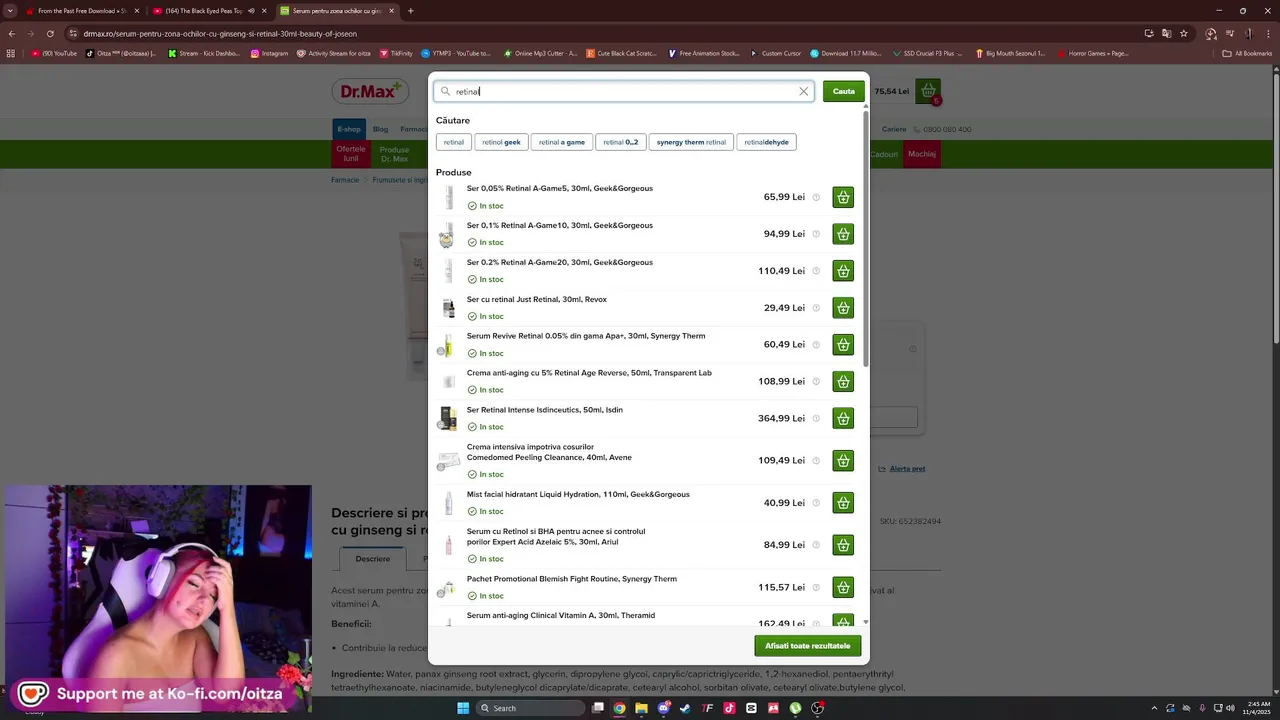Viewport: 1280px width, 720px height.
Task: Open All Bookmarks folder
Action: [1247, 53]
